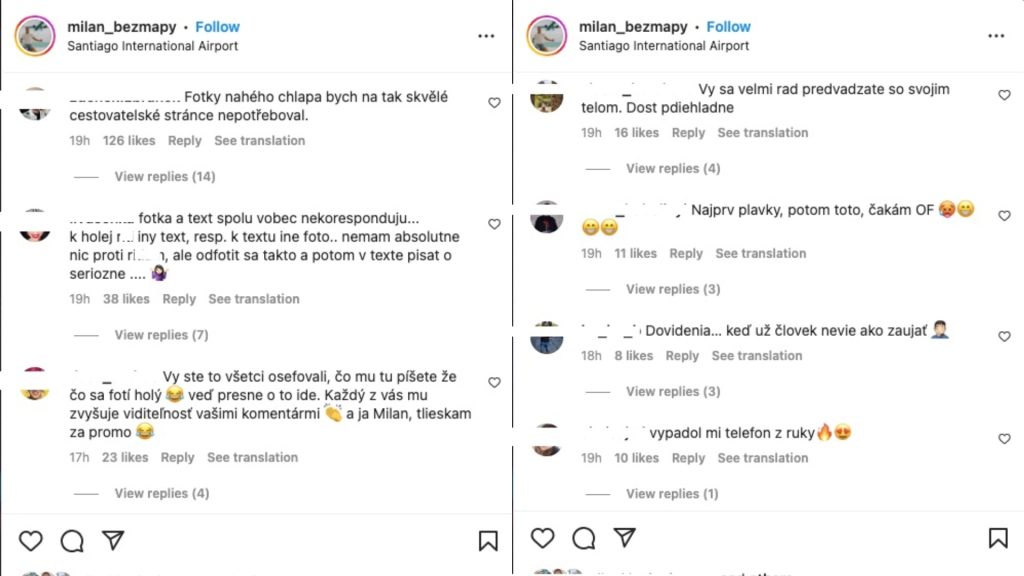This screenshot has height=576, width=1024.
Task: Bookmark the right post
Action: tap(998, 539)
